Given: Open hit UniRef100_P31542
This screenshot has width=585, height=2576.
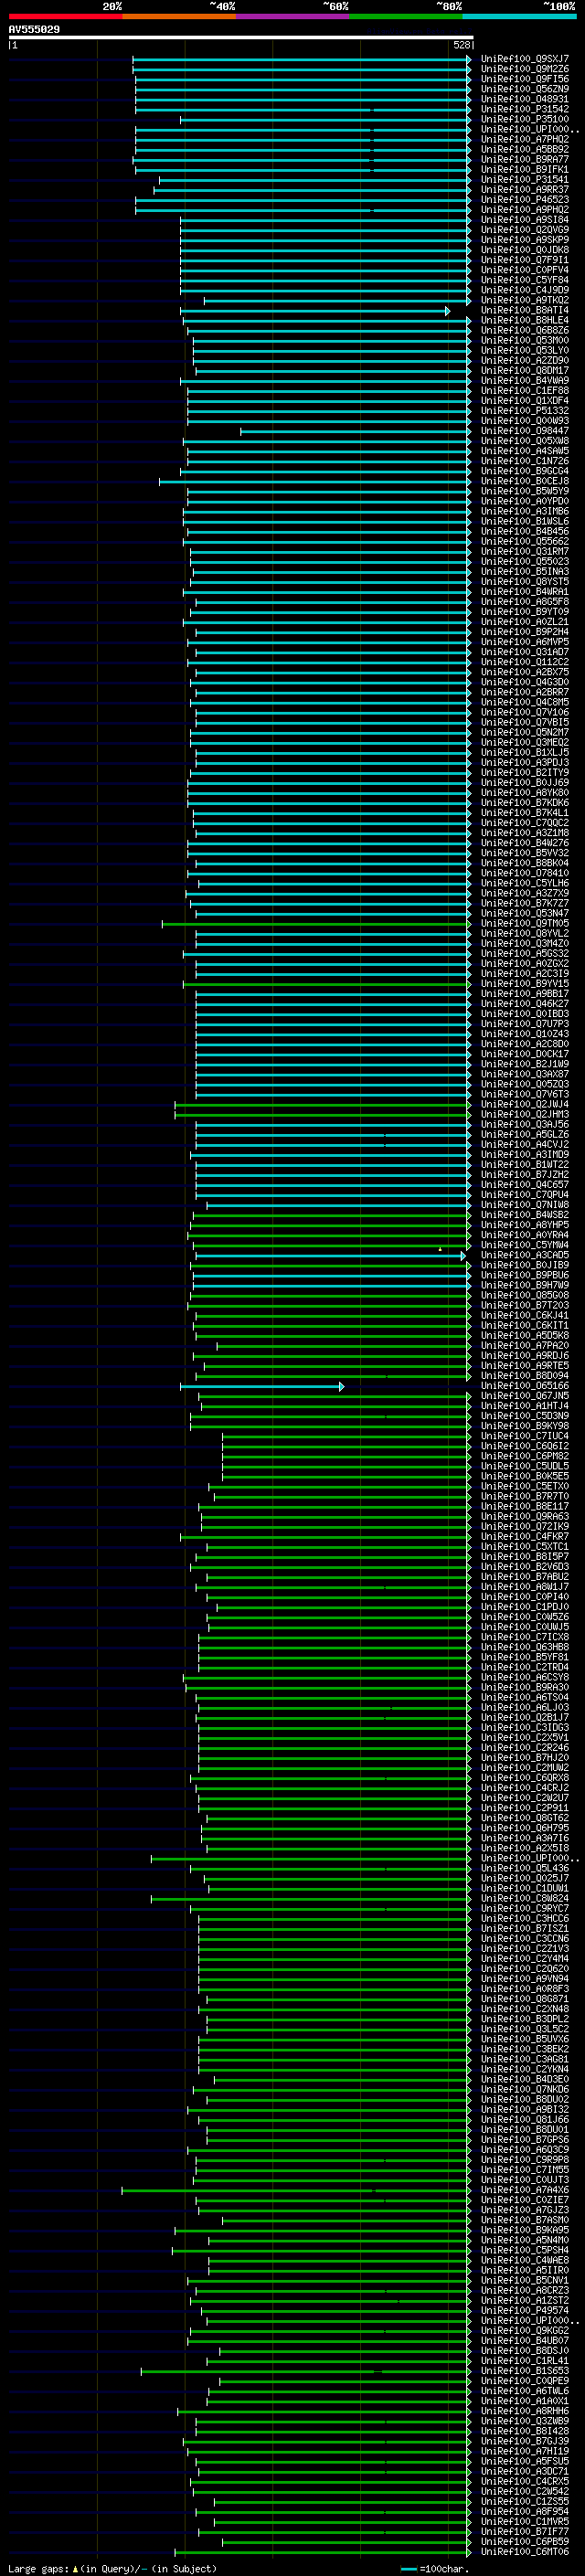Looking at the screenshot, I should click(525, 109).
